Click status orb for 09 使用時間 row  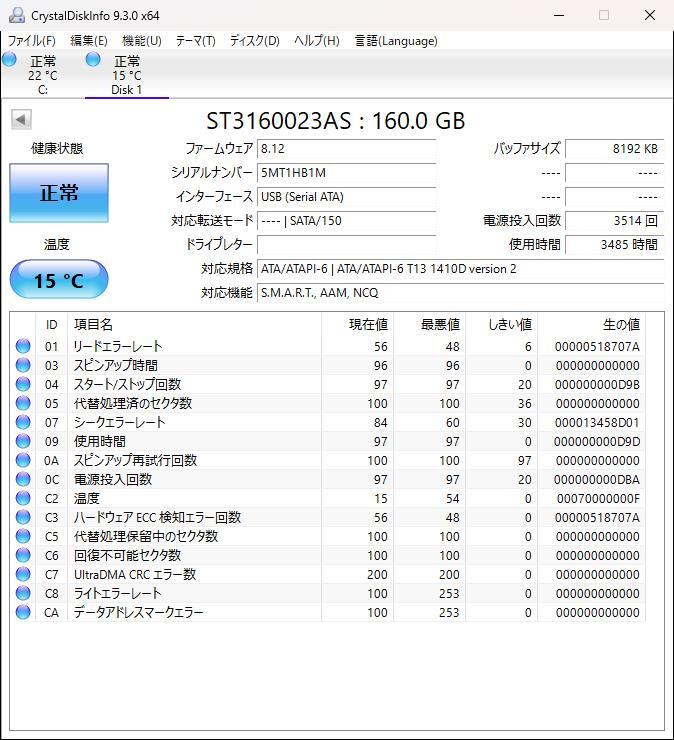point(23,441)
